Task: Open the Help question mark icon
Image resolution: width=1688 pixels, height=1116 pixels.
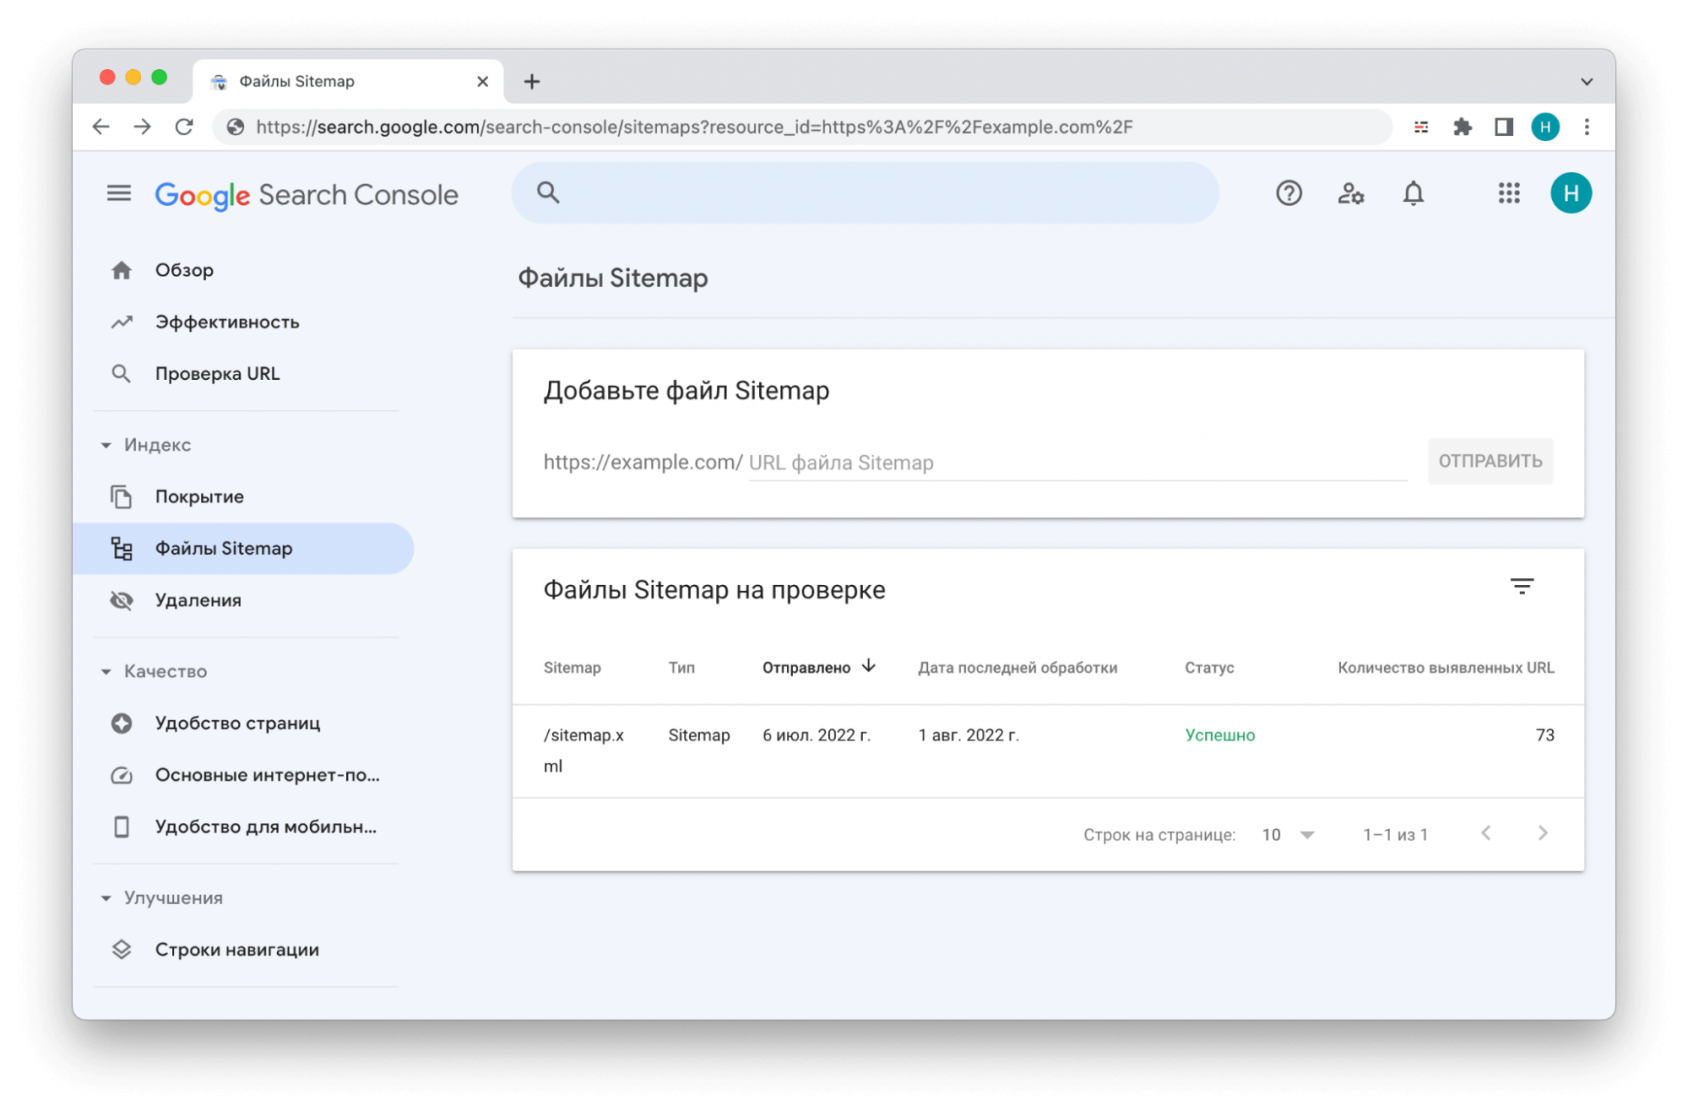Action: (1289, 193)
